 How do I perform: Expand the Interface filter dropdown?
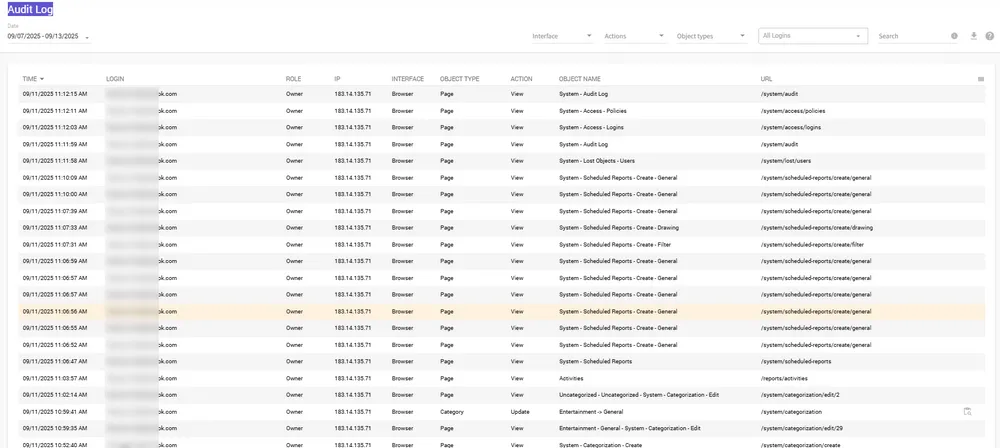[562, 36]
